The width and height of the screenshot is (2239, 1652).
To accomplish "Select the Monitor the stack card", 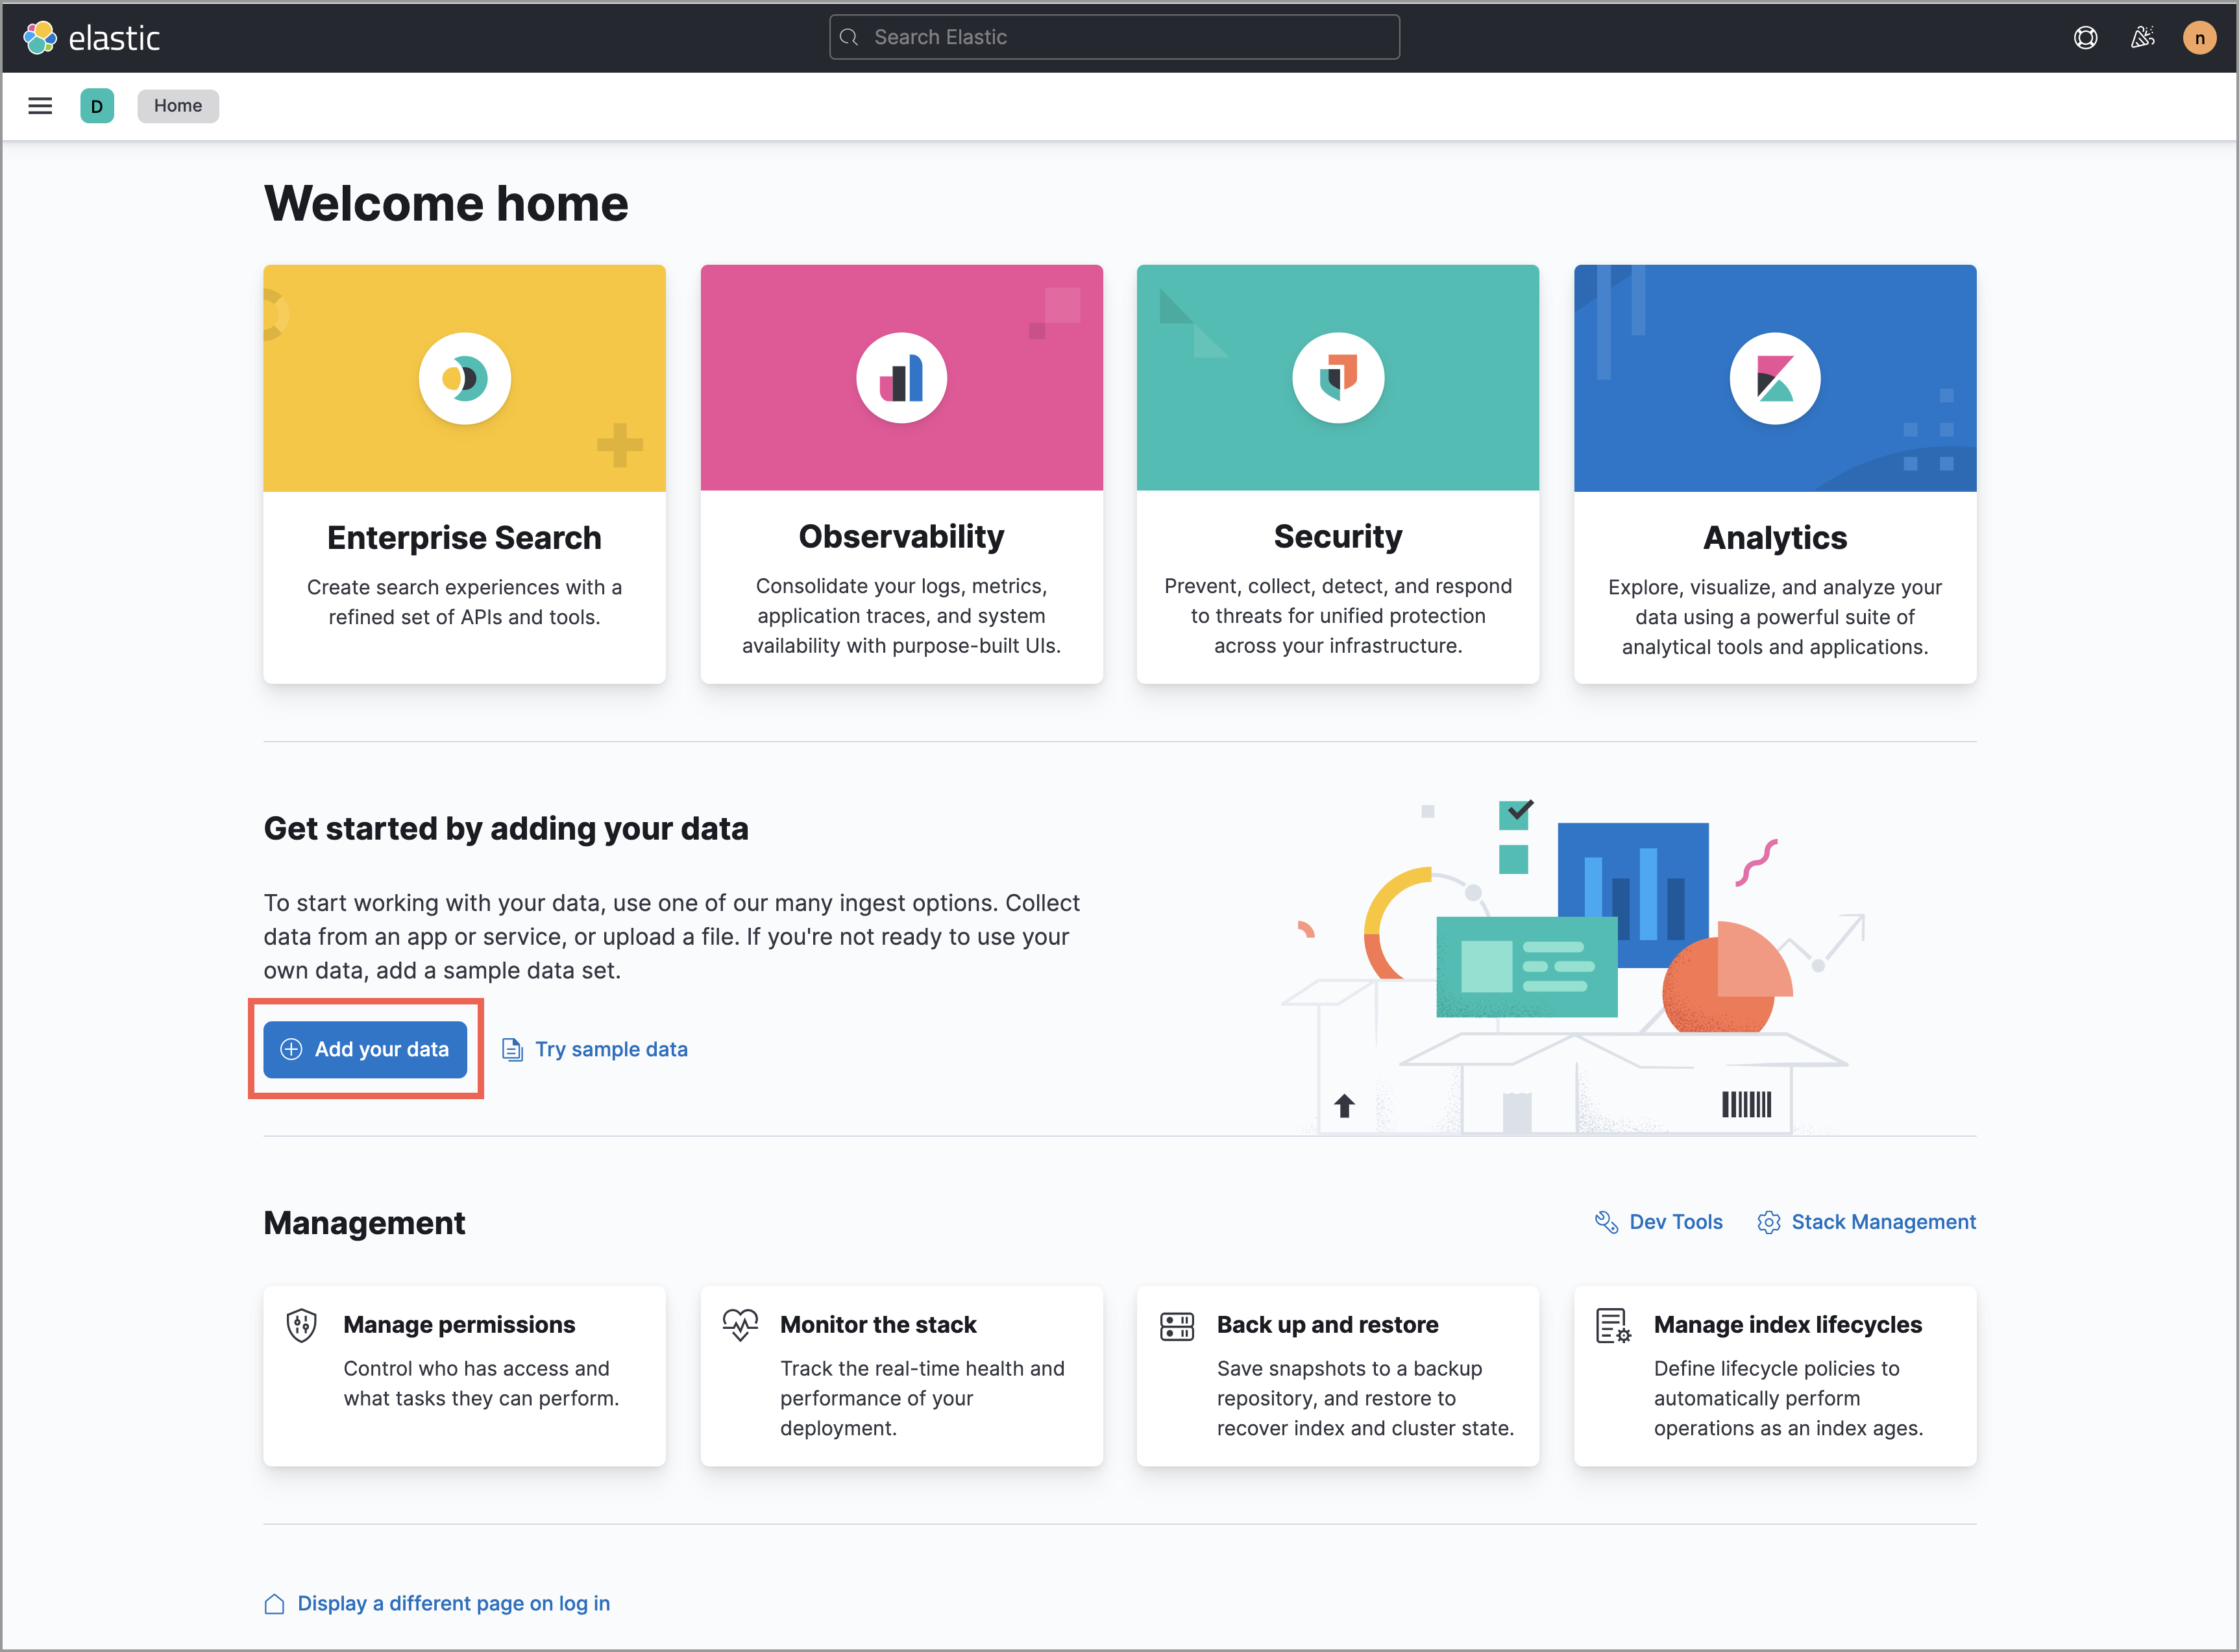I will pos(901,1375).
